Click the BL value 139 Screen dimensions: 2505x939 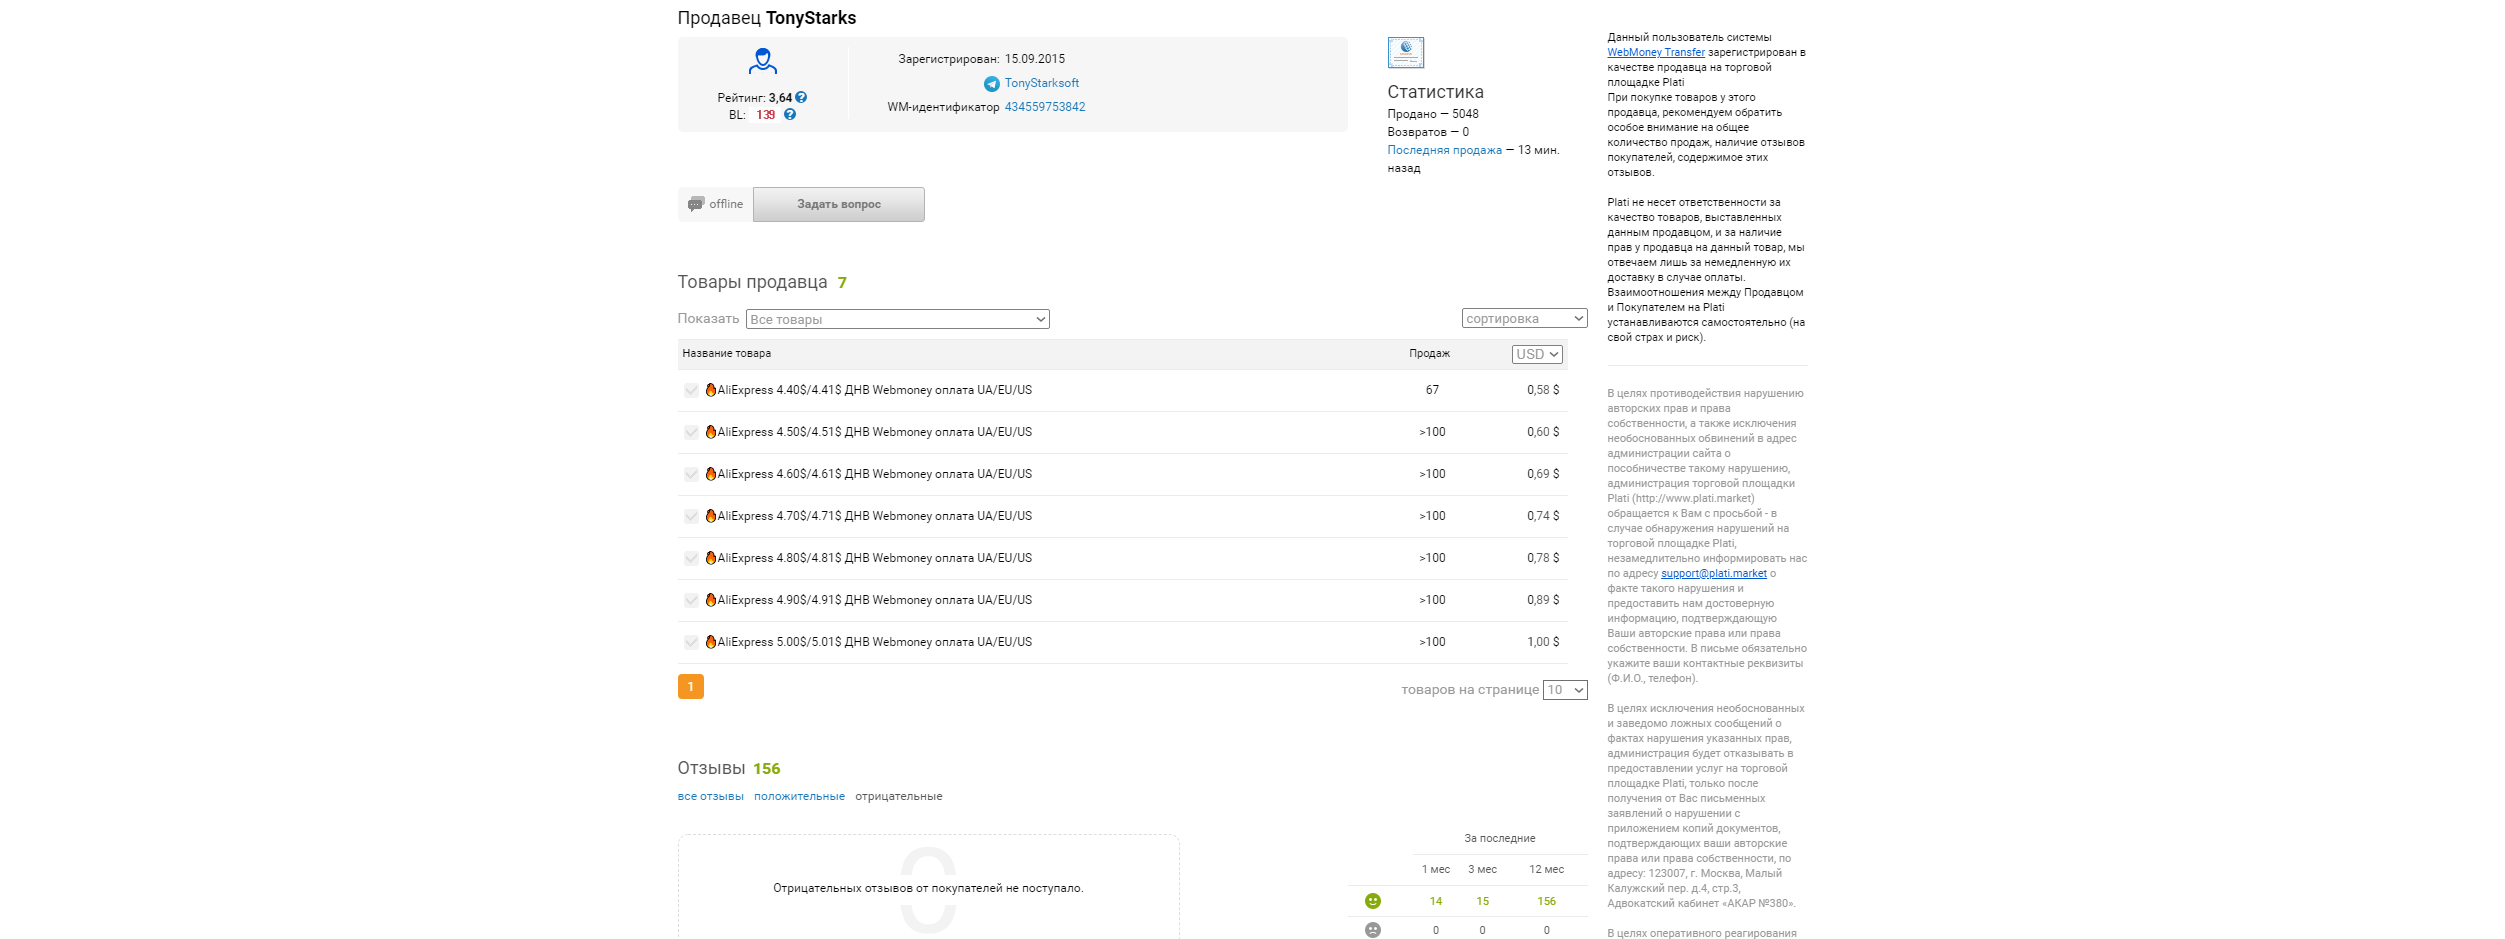point(765,115)
